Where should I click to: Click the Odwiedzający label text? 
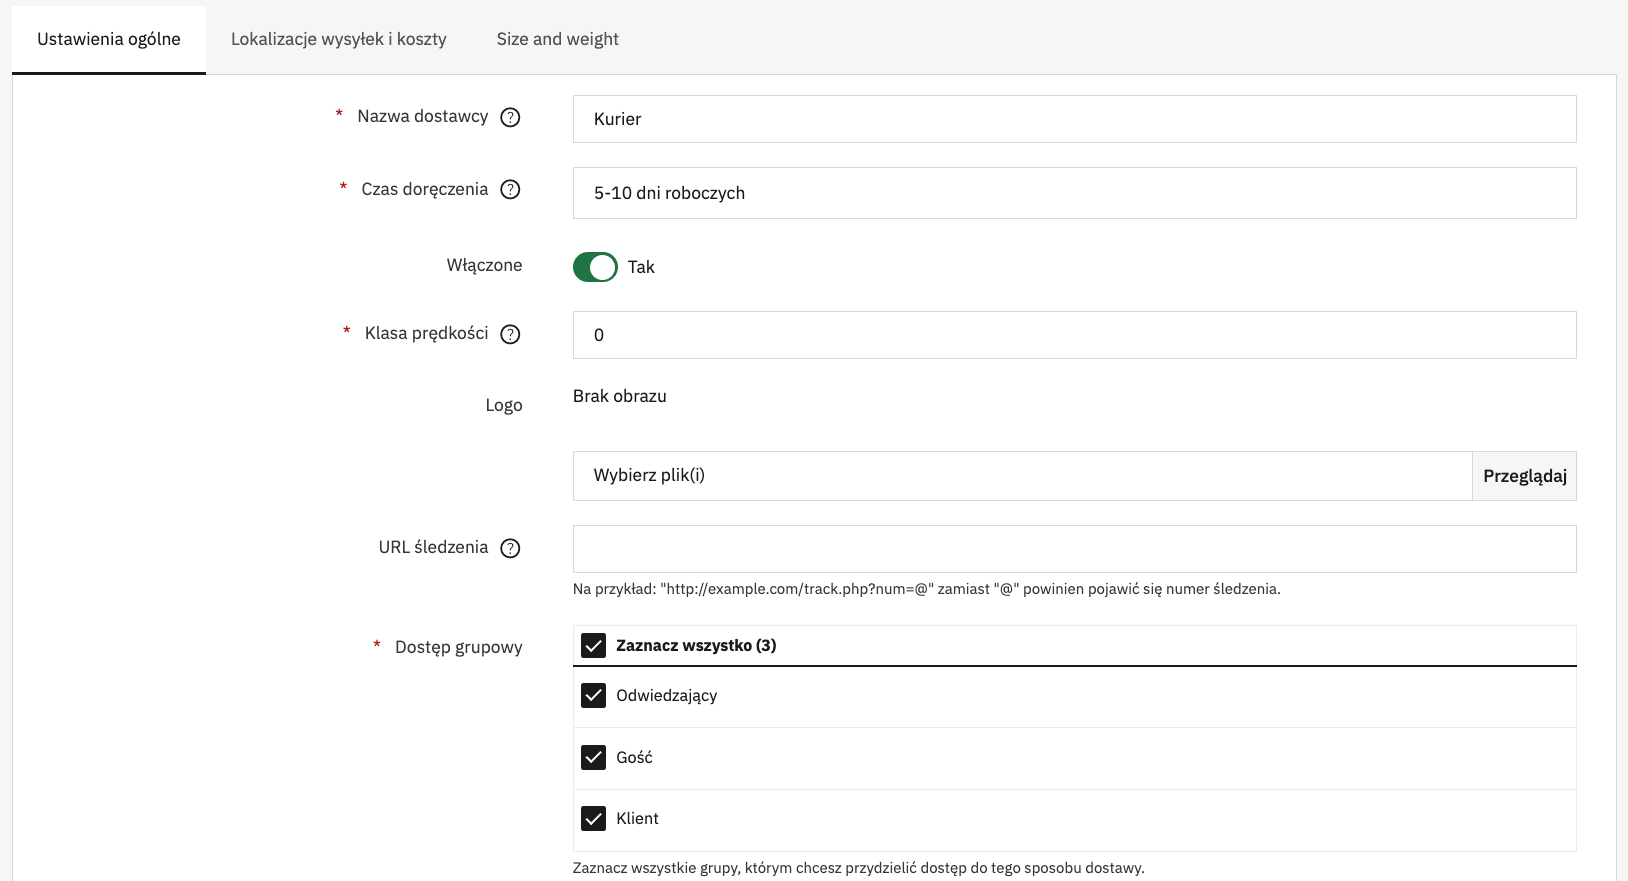coord(667,696)
